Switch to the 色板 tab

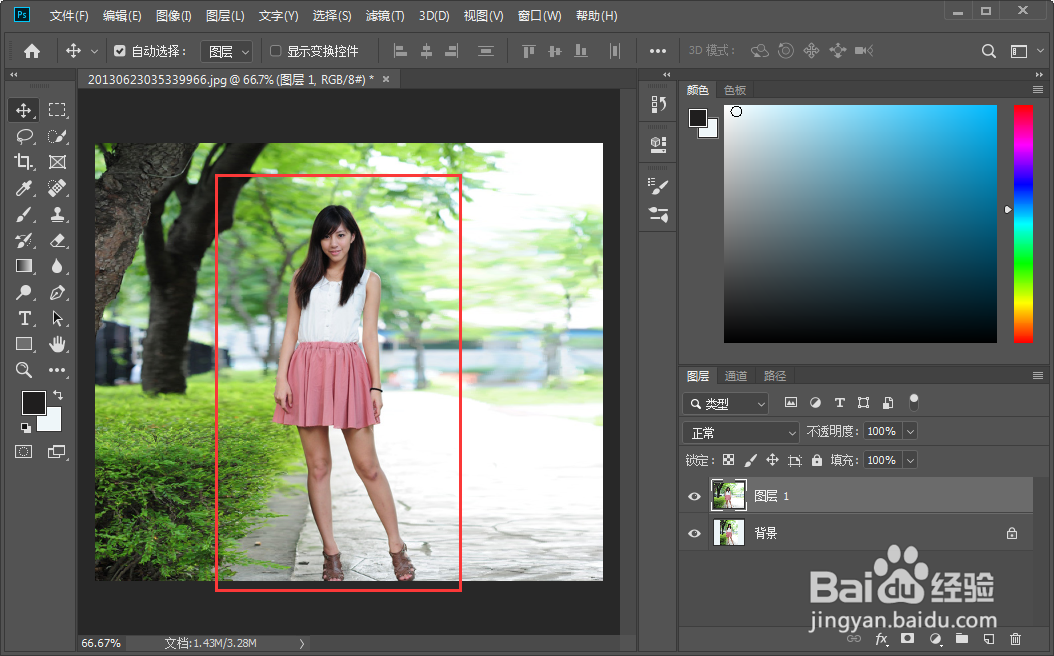point(735,90)
